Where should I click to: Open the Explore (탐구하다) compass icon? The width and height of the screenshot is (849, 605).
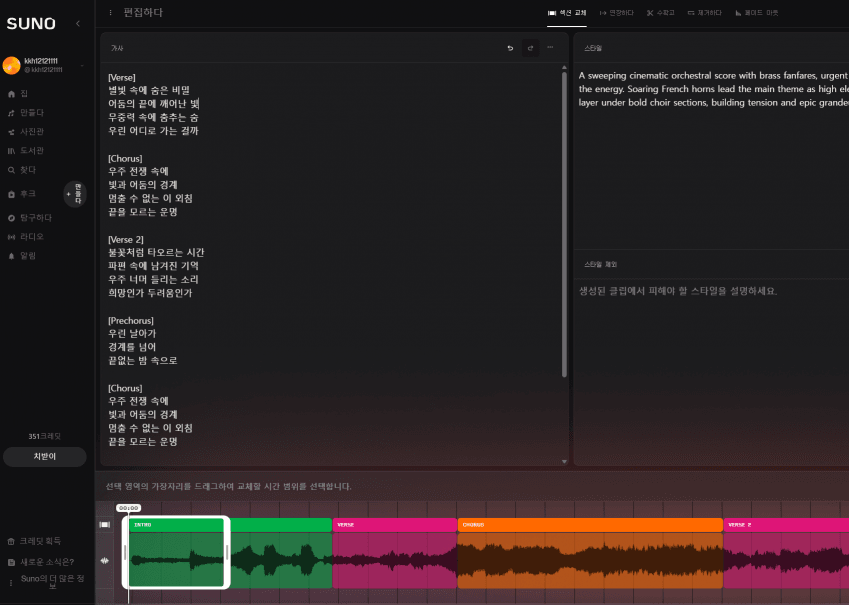(x=11, y=218)
